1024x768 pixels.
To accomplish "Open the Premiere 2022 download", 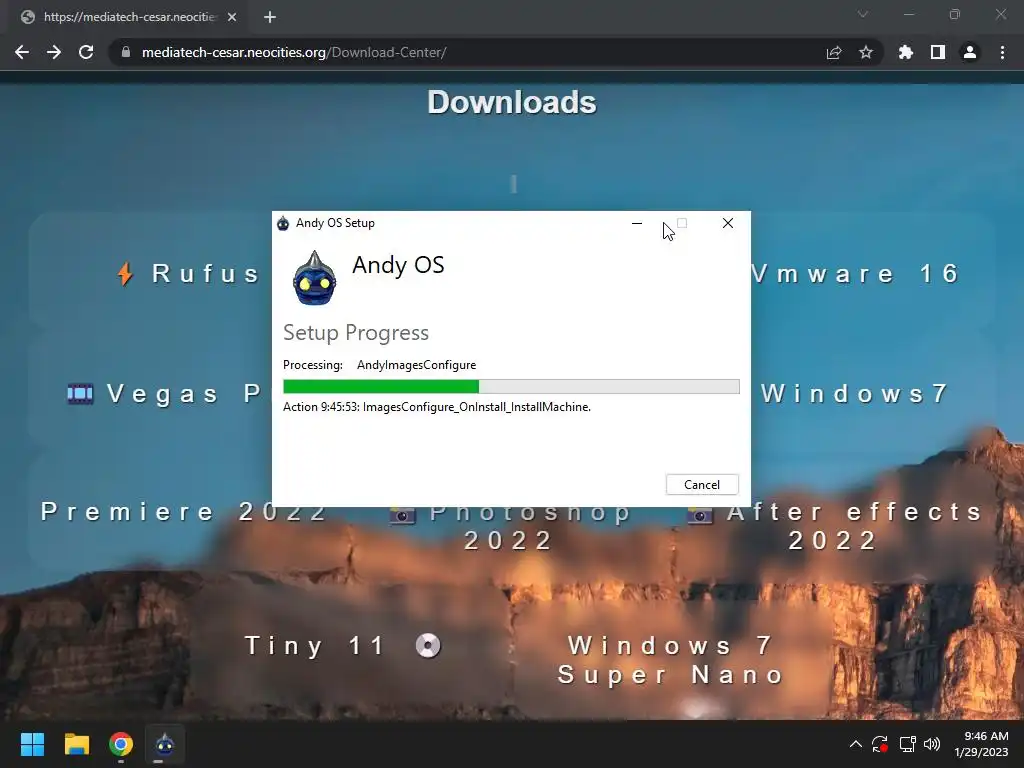I will (184, 512).
